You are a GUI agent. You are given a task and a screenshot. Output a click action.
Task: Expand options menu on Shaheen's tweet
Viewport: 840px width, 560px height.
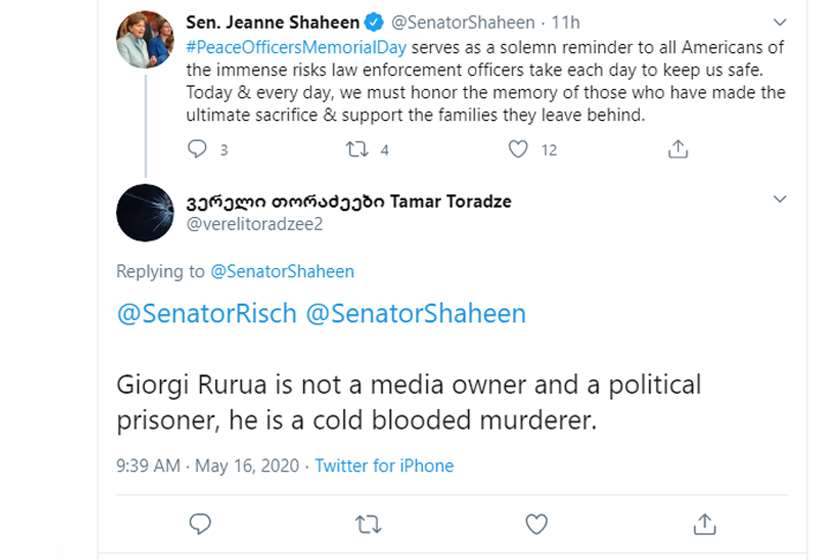[x=780, y=23]
